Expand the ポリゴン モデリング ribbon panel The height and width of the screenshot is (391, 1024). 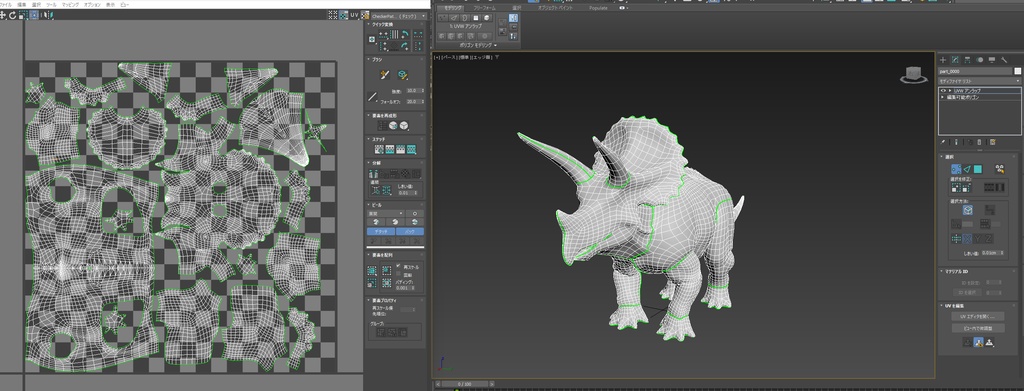(x=478, y=45)
